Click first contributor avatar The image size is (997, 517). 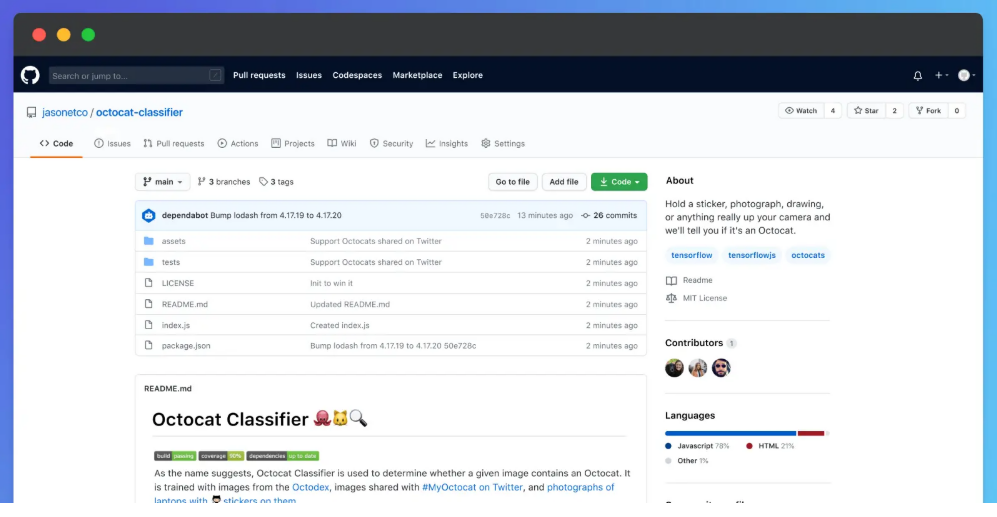click(674, 368)
